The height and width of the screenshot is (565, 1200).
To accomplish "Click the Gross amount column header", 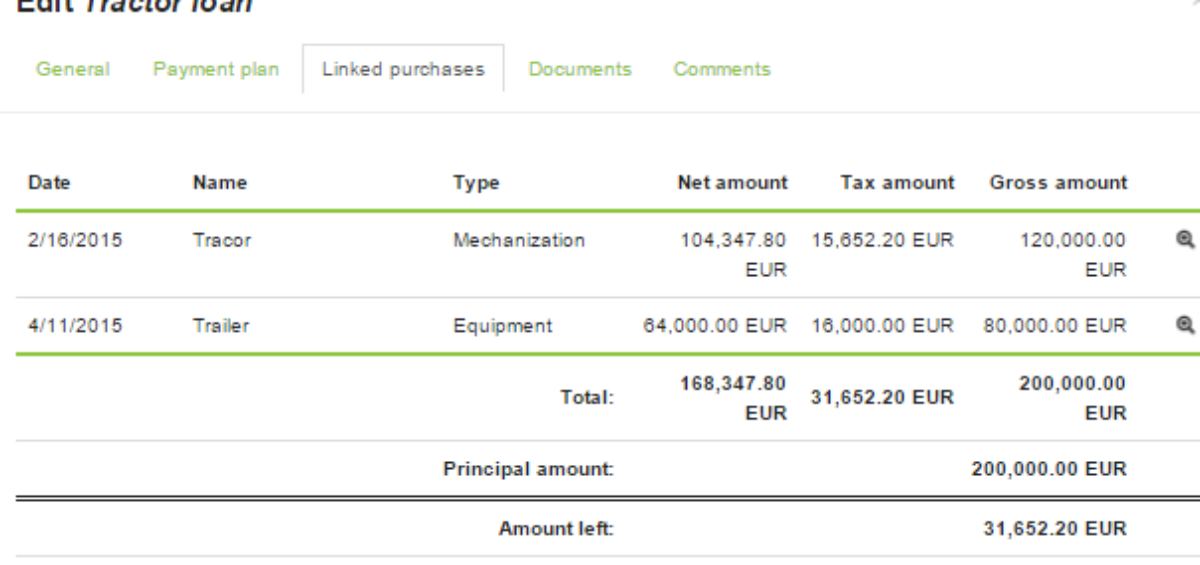I will tap(1058, 183).
